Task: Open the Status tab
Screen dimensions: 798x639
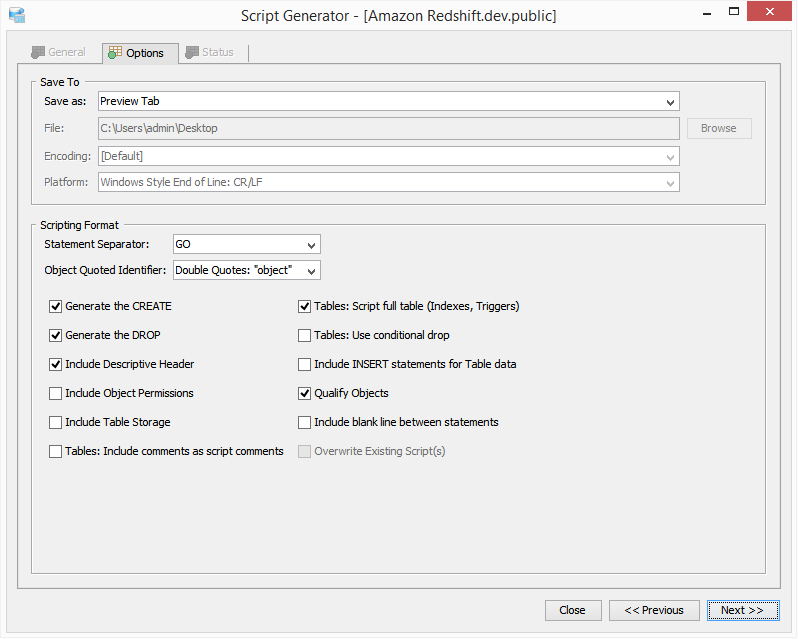Action: pyautogui.click(x=209, y=52)
